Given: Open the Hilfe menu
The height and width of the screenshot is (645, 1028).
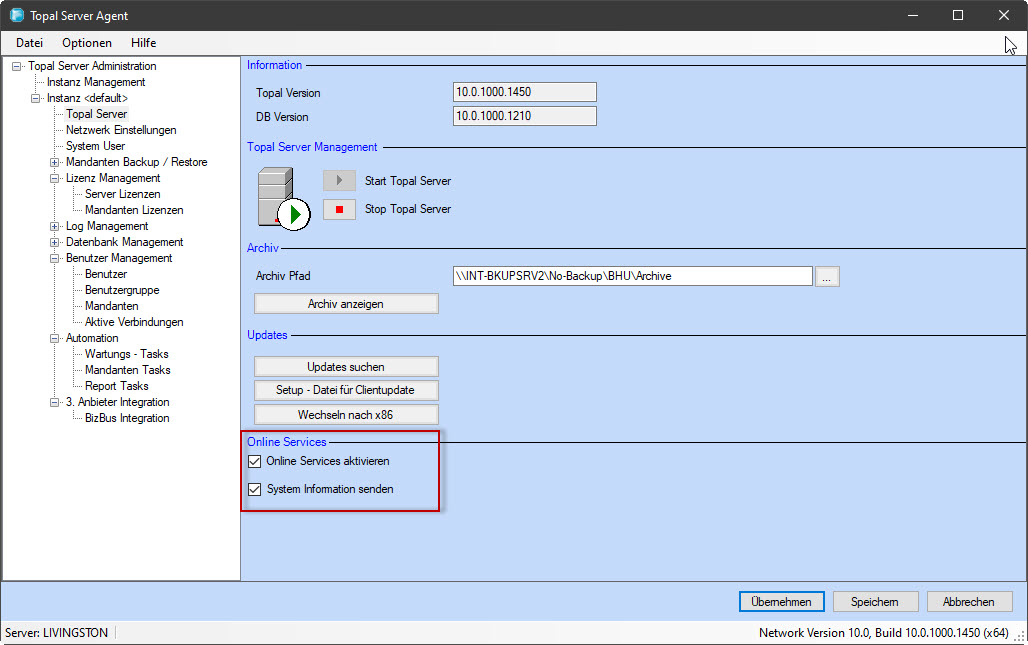Looking at the screenshot, I should click(143, 43).
